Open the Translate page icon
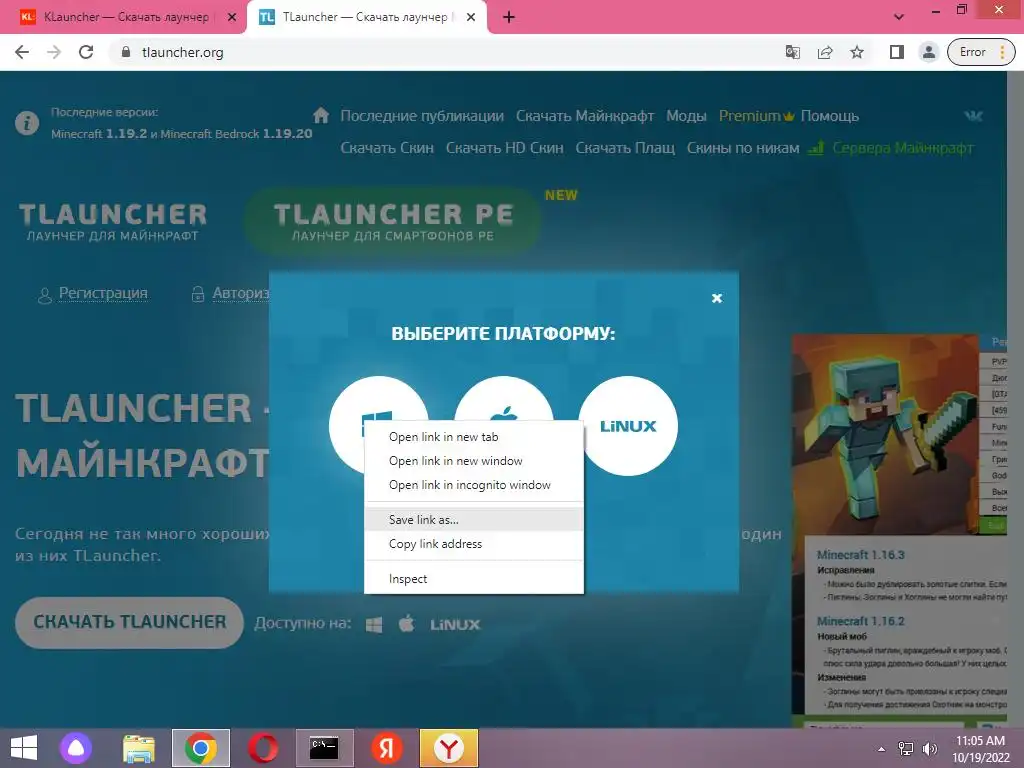The width and height of the screenshot is (1024, 768). 793,52
